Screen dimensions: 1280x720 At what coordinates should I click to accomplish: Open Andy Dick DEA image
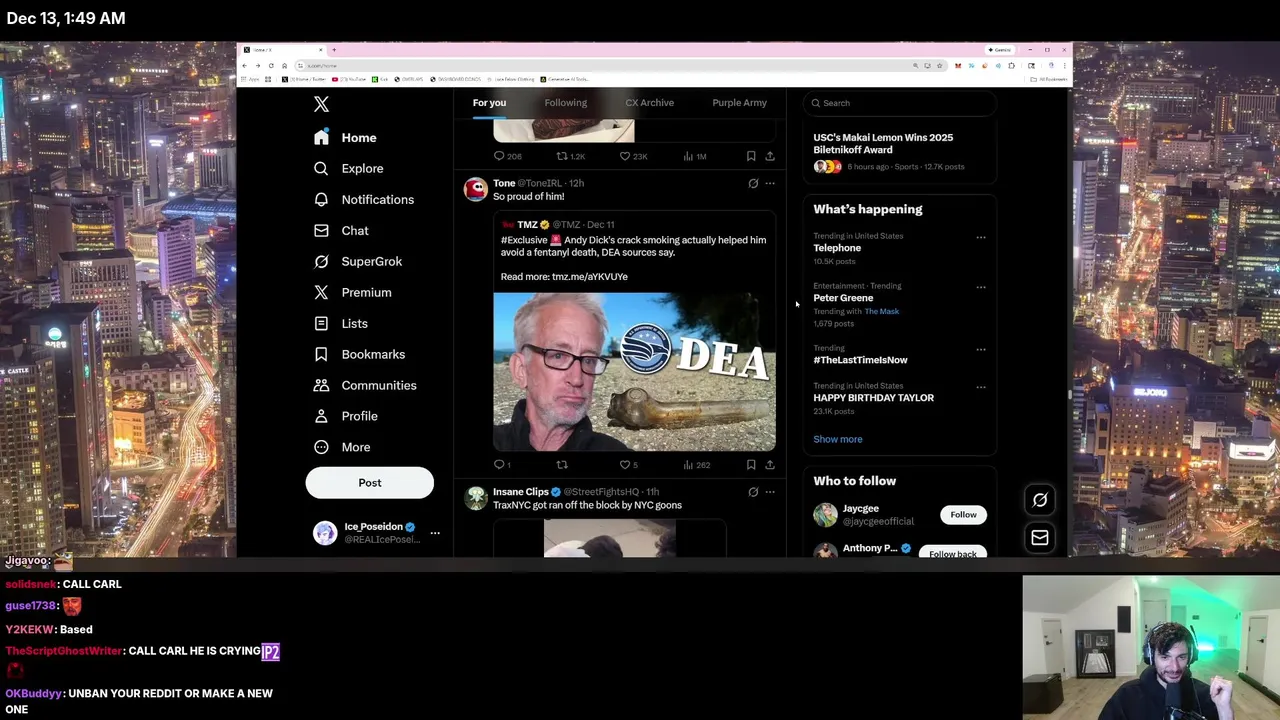(x=634, y=372)
